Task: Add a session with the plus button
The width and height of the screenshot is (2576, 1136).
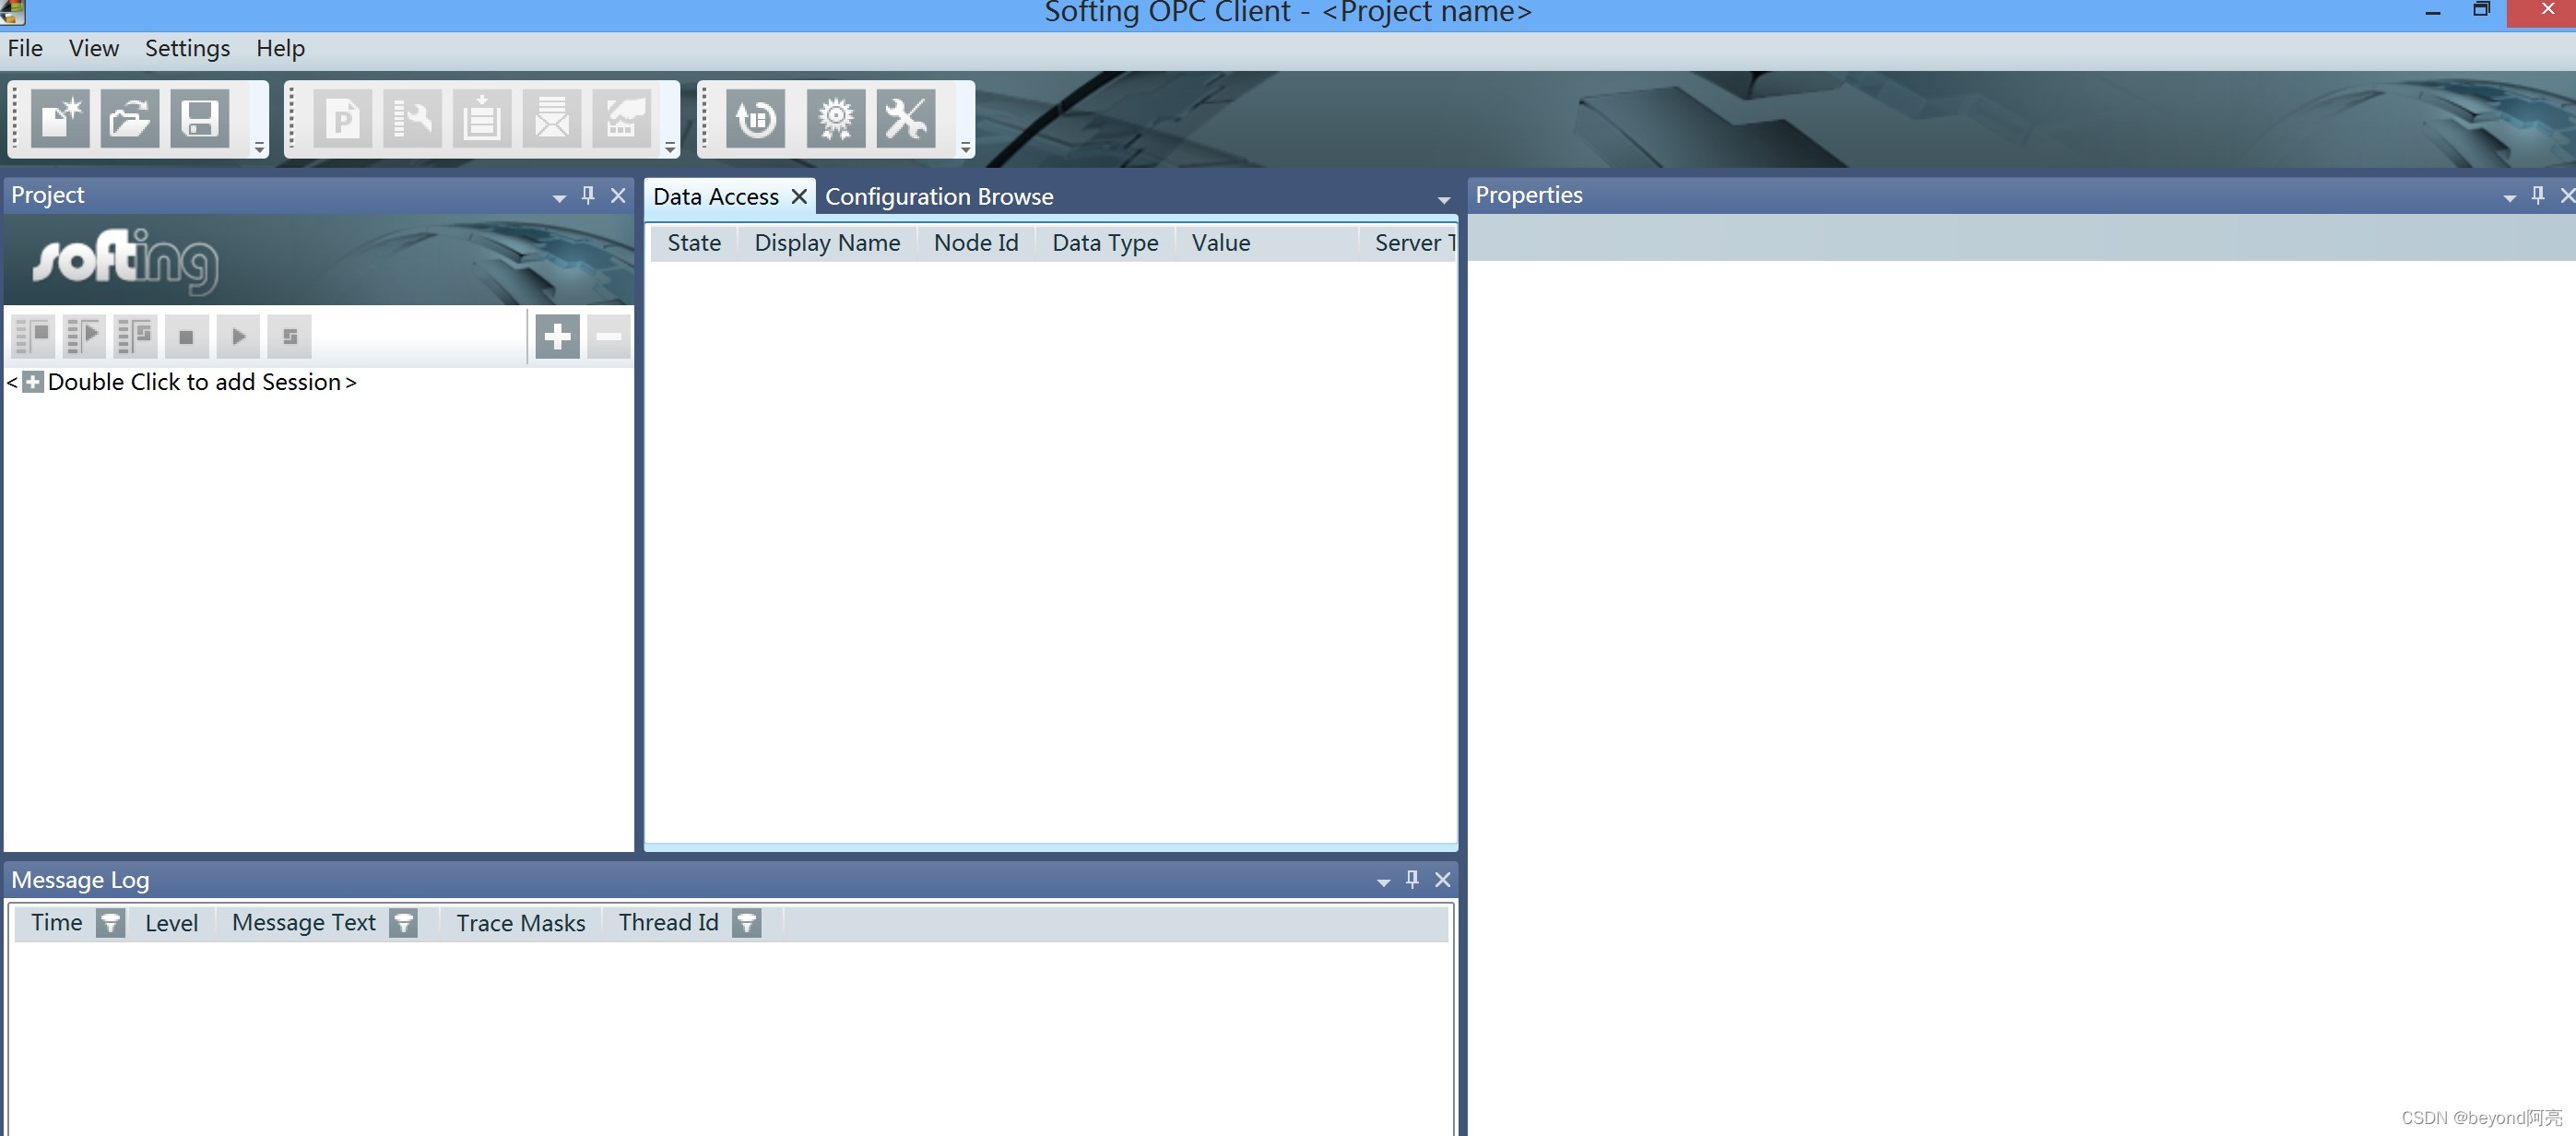Action: click(x=557, y=336)
